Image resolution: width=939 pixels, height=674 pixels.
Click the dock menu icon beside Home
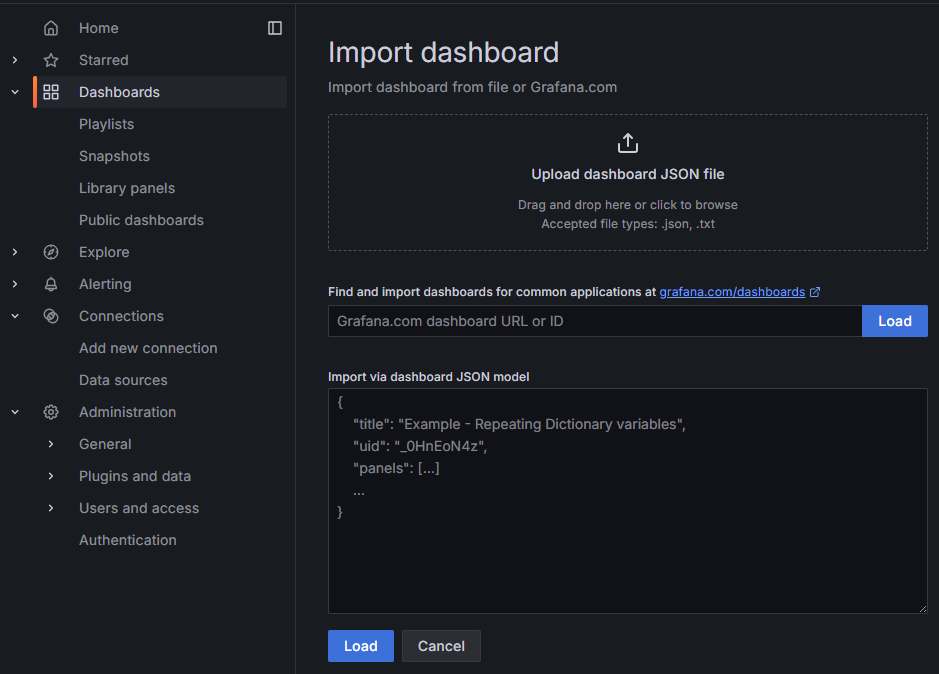pos(275,28)
